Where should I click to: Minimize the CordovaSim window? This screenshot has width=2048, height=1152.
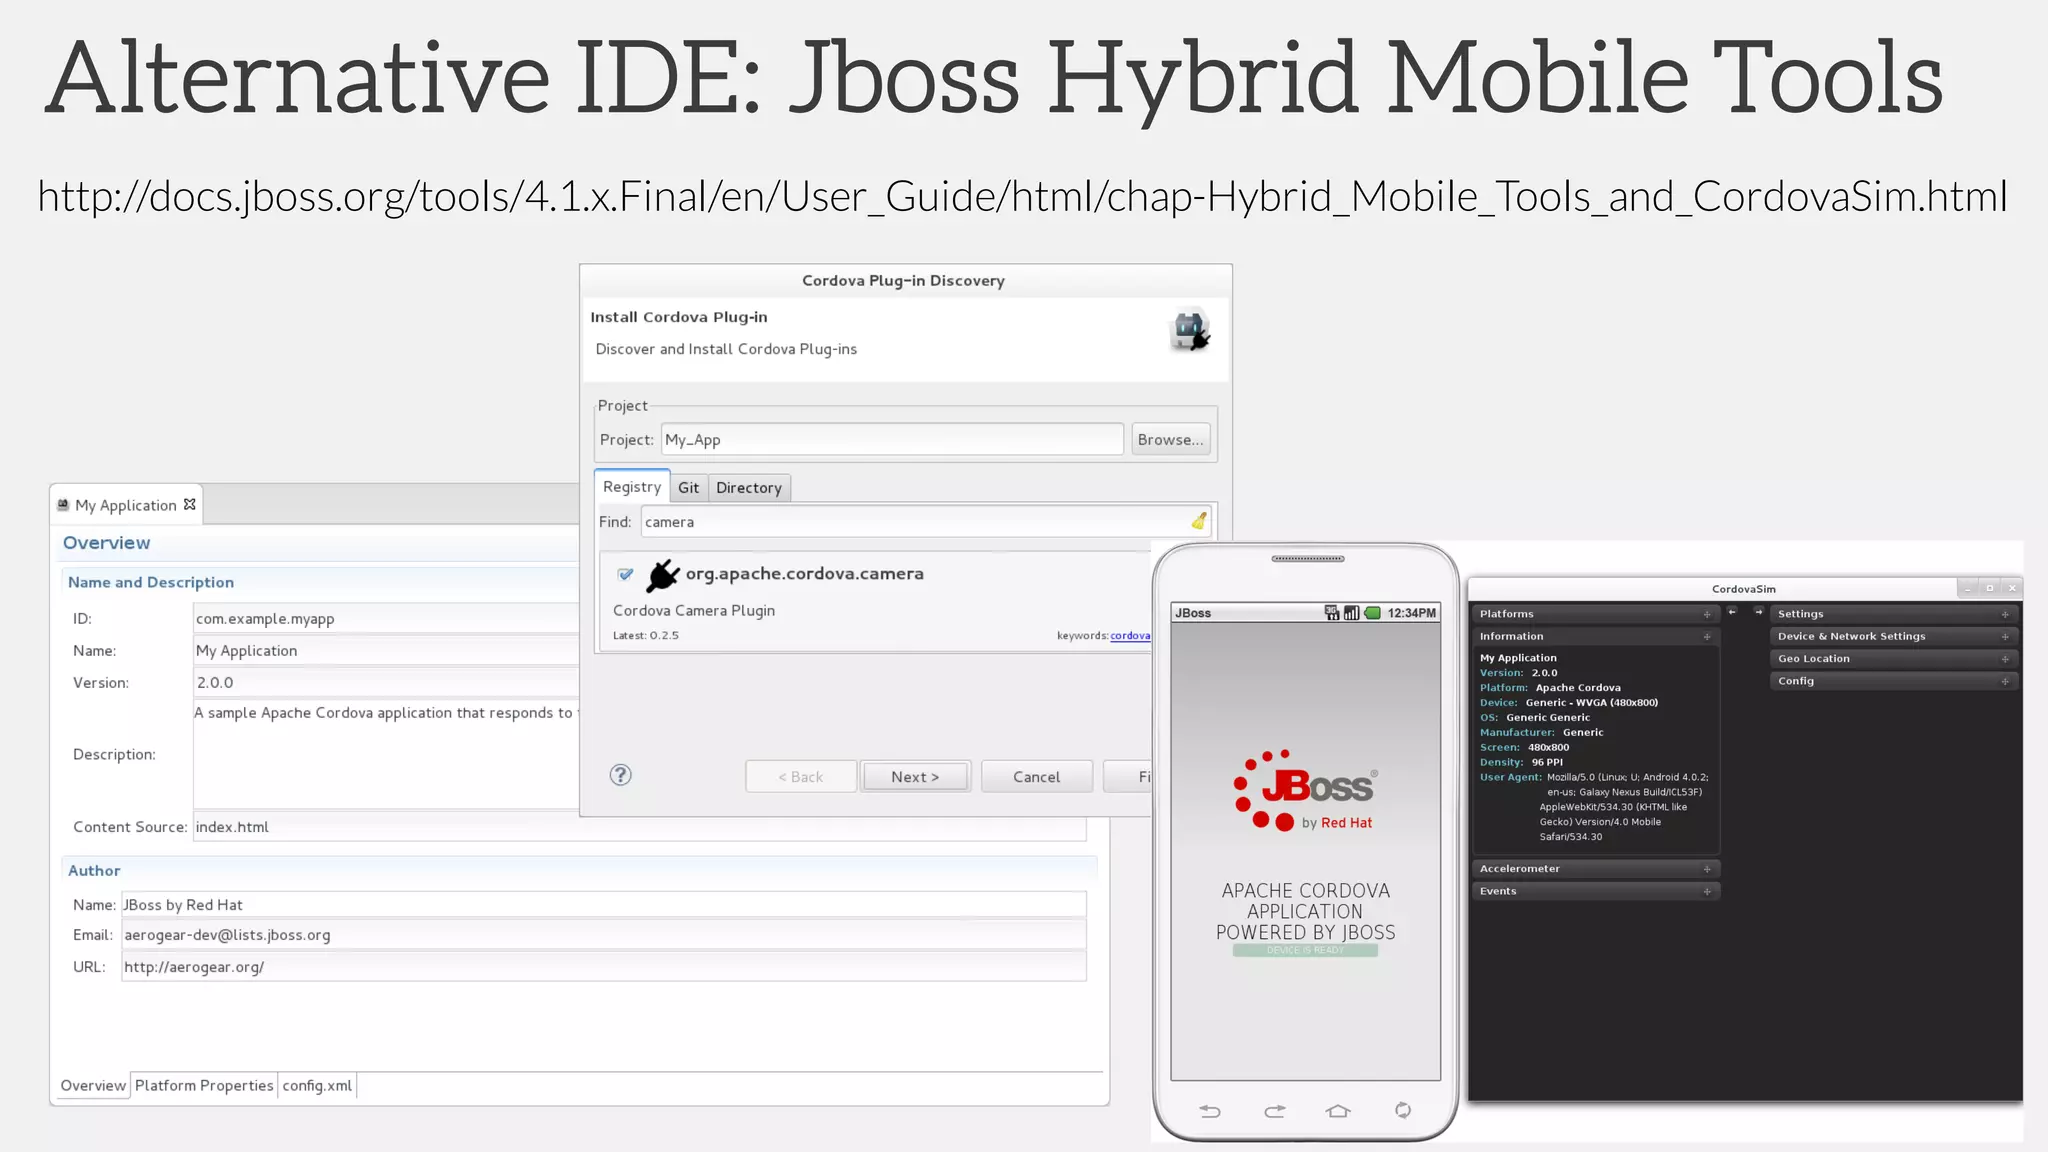coord(1967,588)
